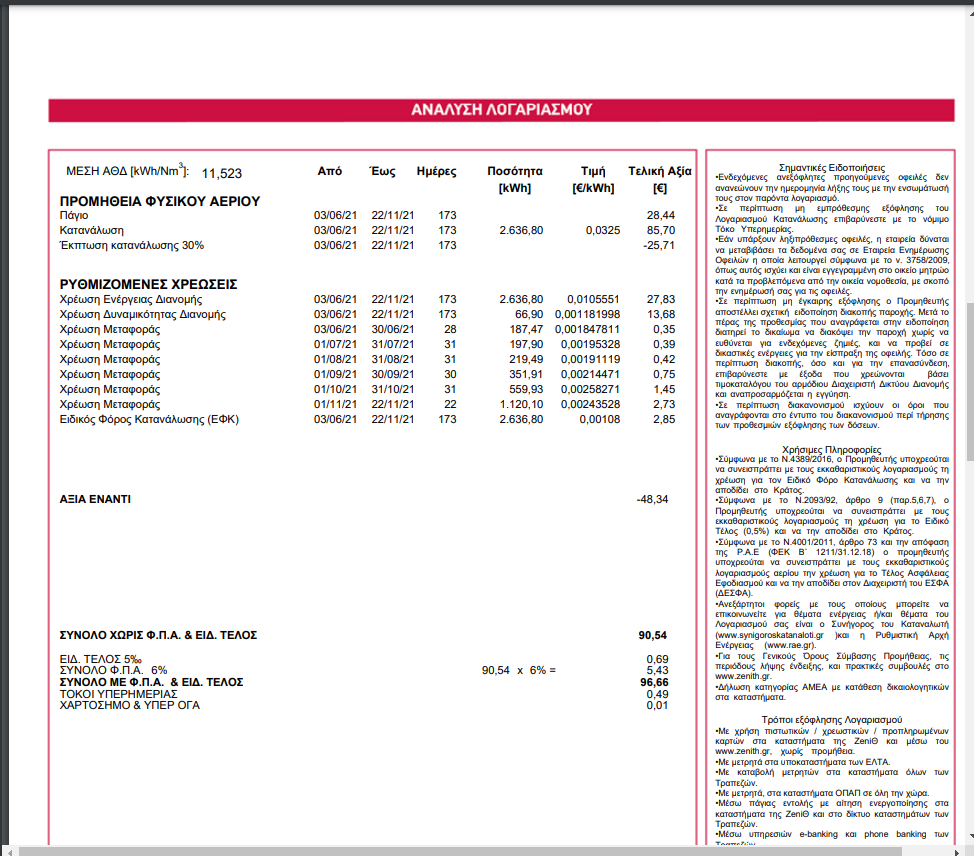Select the ΕΦΚ price 0,00108
Viewport: 974px width, 856px height.
[x=599, y=419]
